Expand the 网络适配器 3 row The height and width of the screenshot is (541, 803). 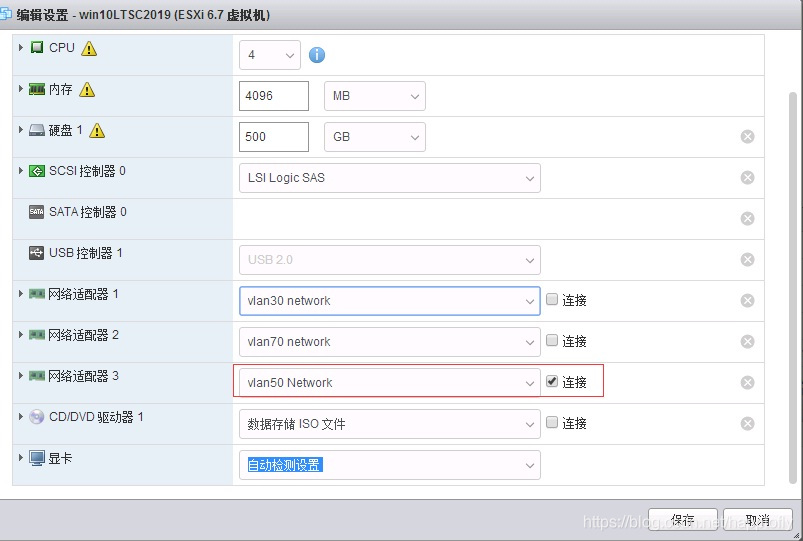(x=20, y=376)
